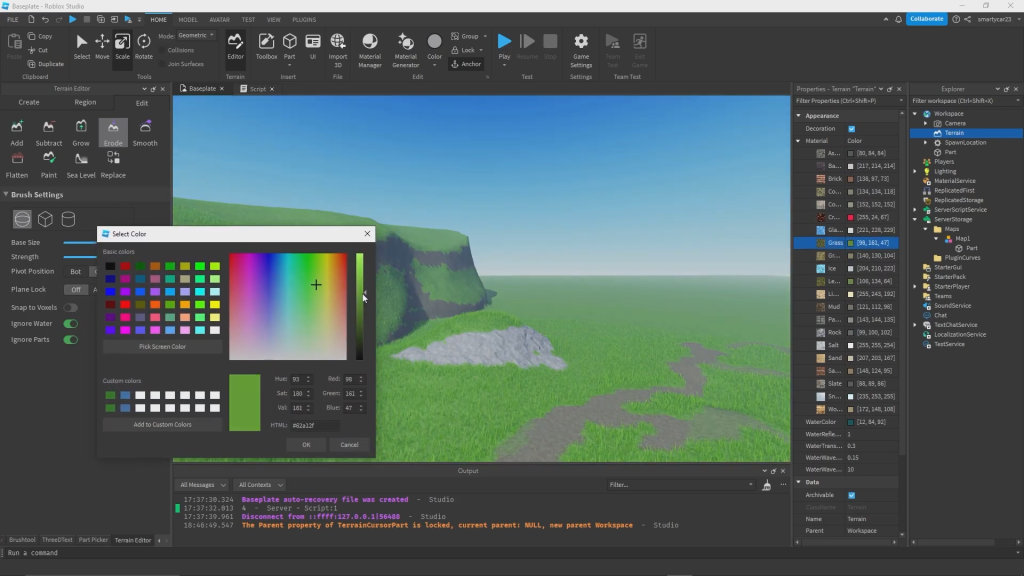Viewport: 1024px width, 576px height.
Task: Select the Replace terrain tool
Action: (113, 165)
